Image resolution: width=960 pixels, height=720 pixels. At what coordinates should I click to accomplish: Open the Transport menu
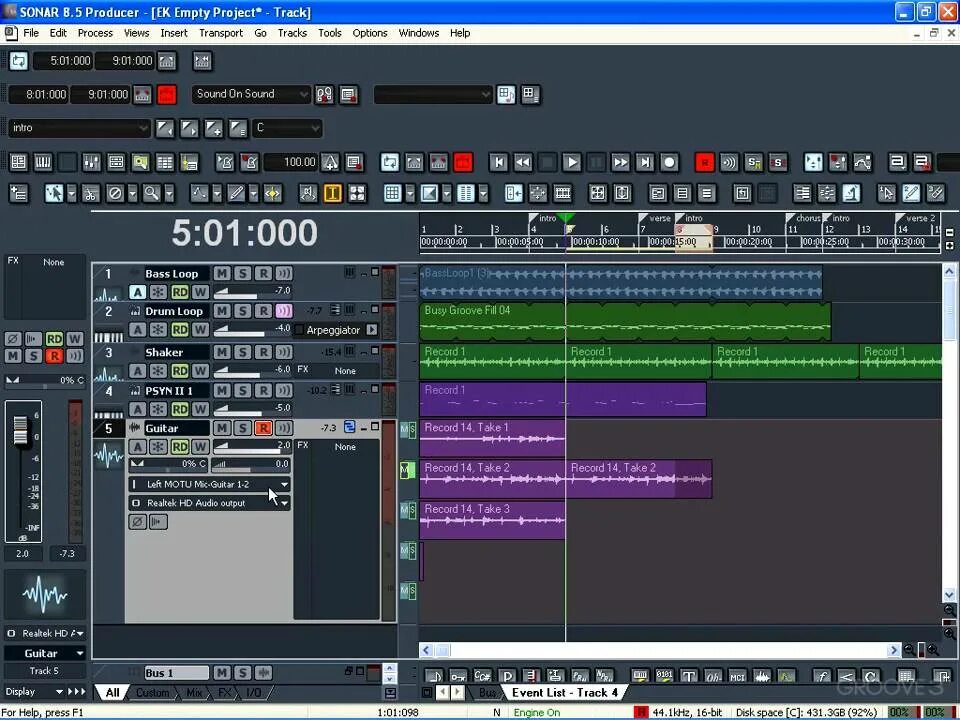[x=221, y=33]
